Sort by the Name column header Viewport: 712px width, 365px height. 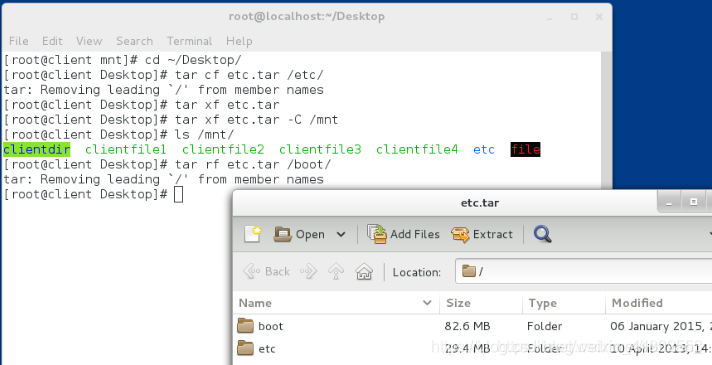336,303
